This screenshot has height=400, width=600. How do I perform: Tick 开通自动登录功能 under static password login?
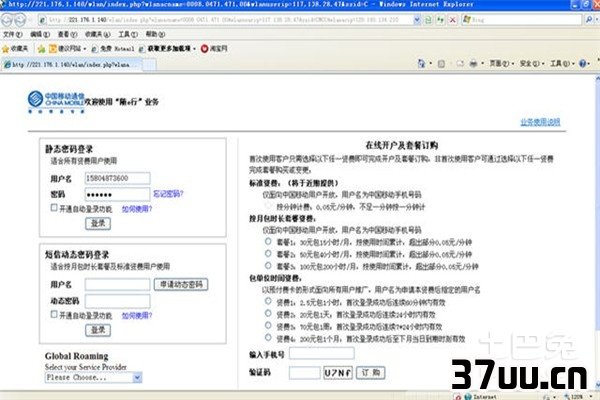(54, 208)
